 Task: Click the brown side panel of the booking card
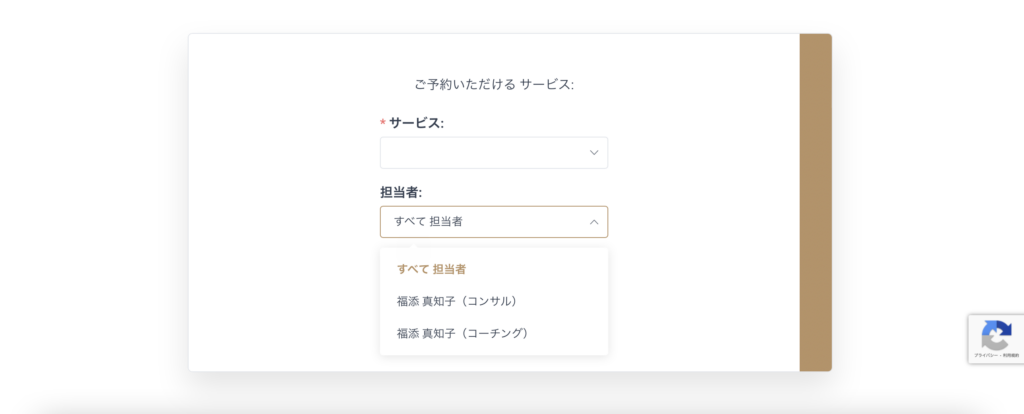click(815, 202)
